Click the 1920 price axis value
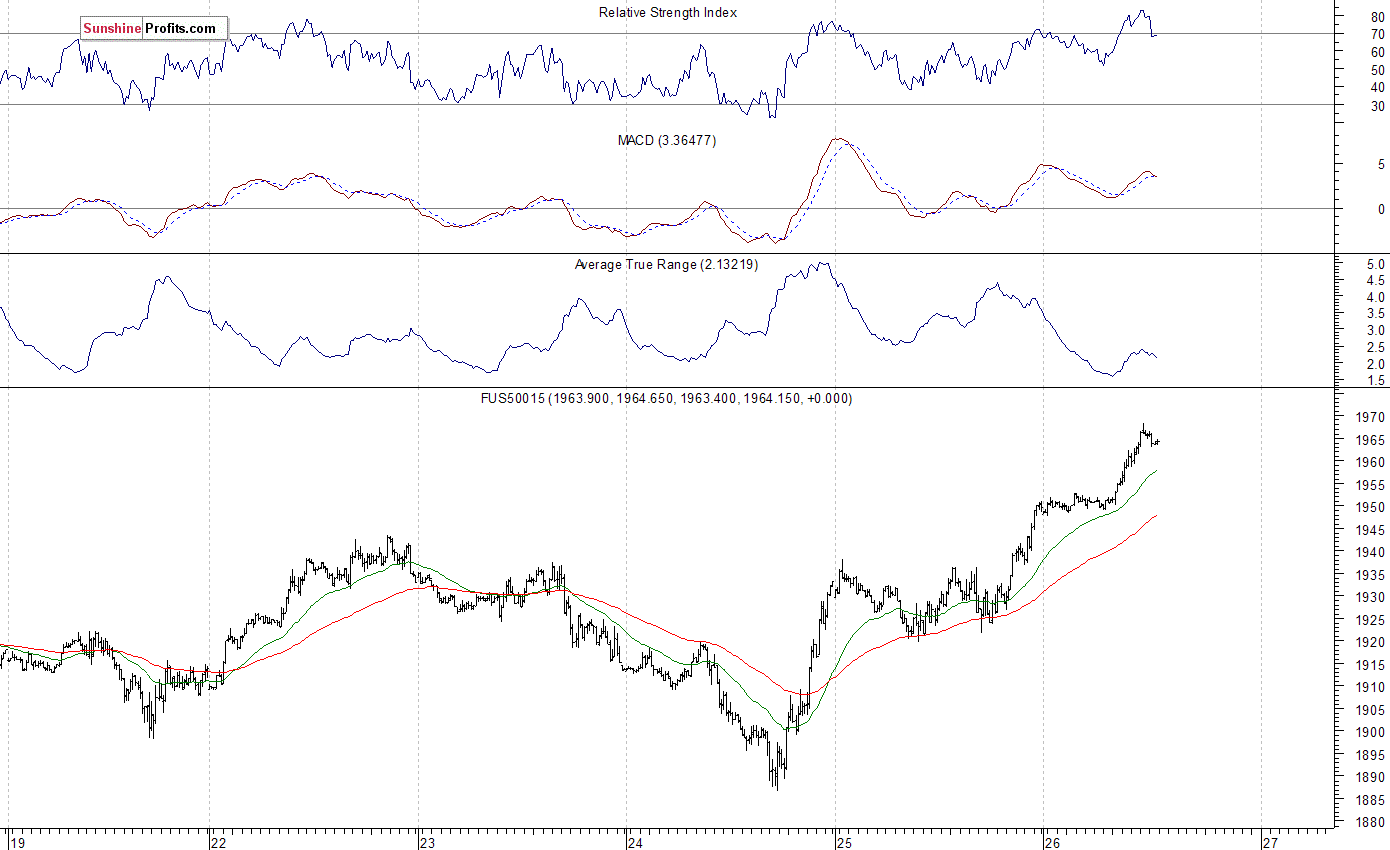The height and width of the screenshot is (850, 1390). click(x=1370, y=642)
